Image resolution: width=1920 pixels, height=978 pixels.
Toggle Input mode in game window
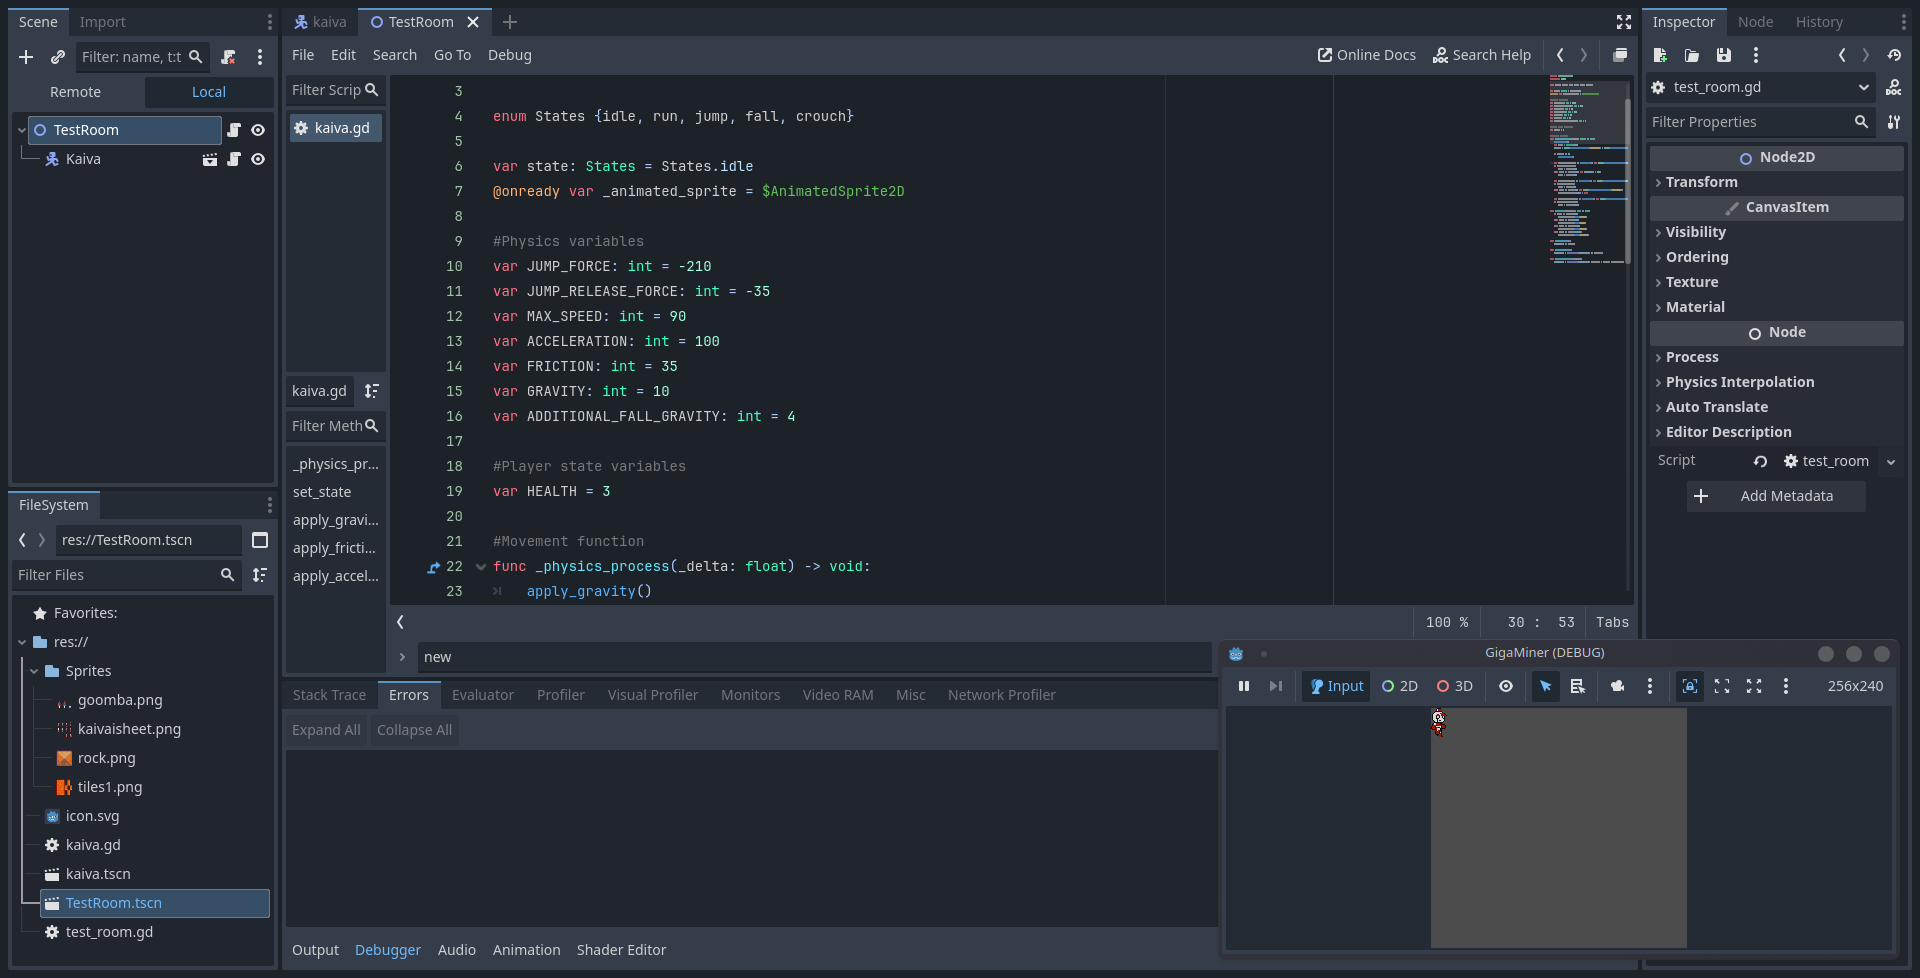[1337, 686]
